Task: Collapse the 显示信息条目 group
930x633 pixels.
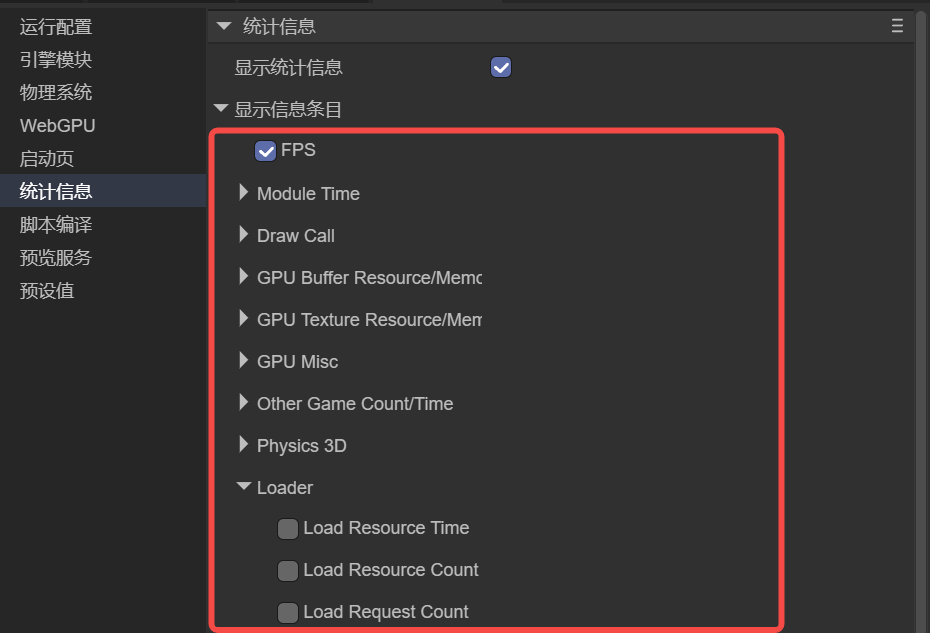Action: 221,109
